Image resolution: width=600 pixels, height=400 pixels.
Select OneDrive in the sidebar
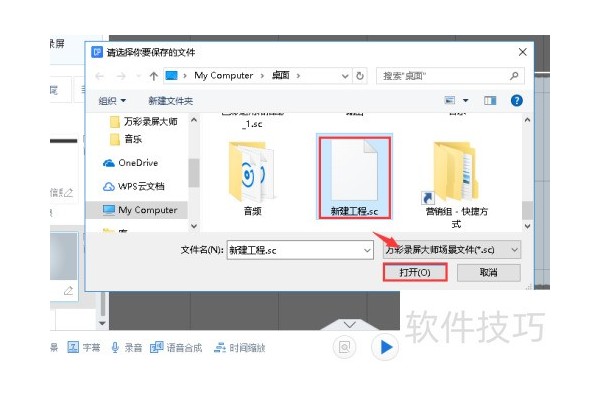pyautogui.click(x=130, y=163)
